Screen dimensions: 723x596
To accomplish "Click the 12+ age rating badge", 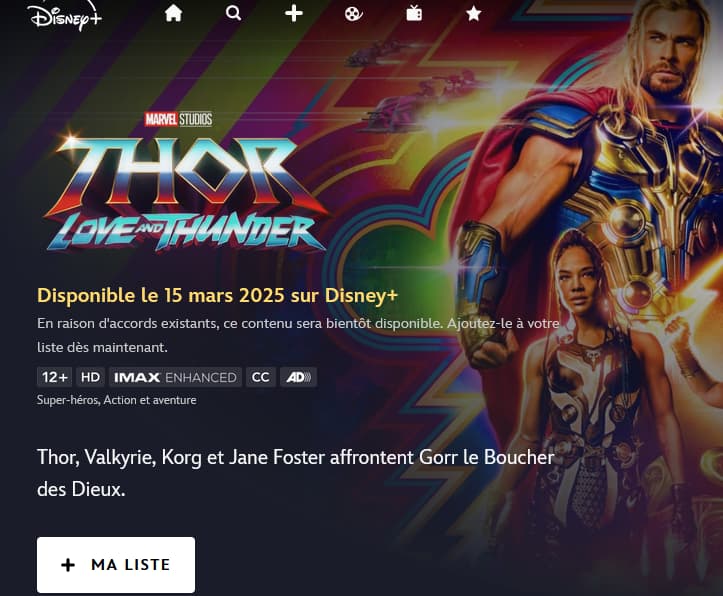I will tap(54, 377).
